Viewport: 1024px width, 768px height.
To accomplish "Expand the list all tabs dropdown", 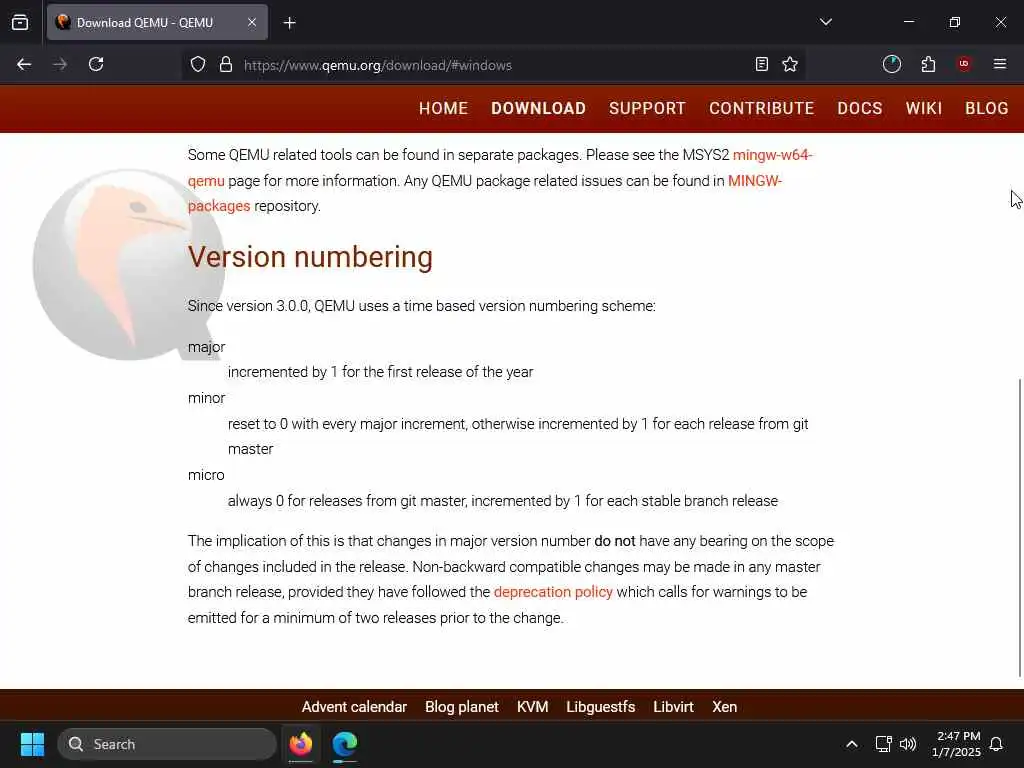I will (x=825, y=22).
